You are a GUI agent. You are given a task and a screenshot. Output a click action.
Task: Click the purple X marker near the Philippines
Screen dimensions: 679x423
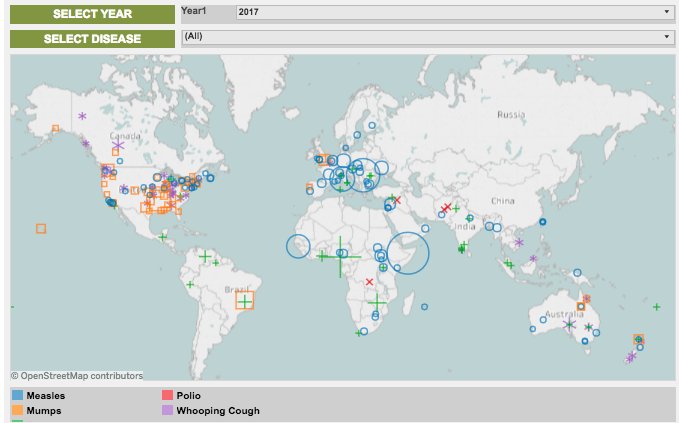(518, 242)
